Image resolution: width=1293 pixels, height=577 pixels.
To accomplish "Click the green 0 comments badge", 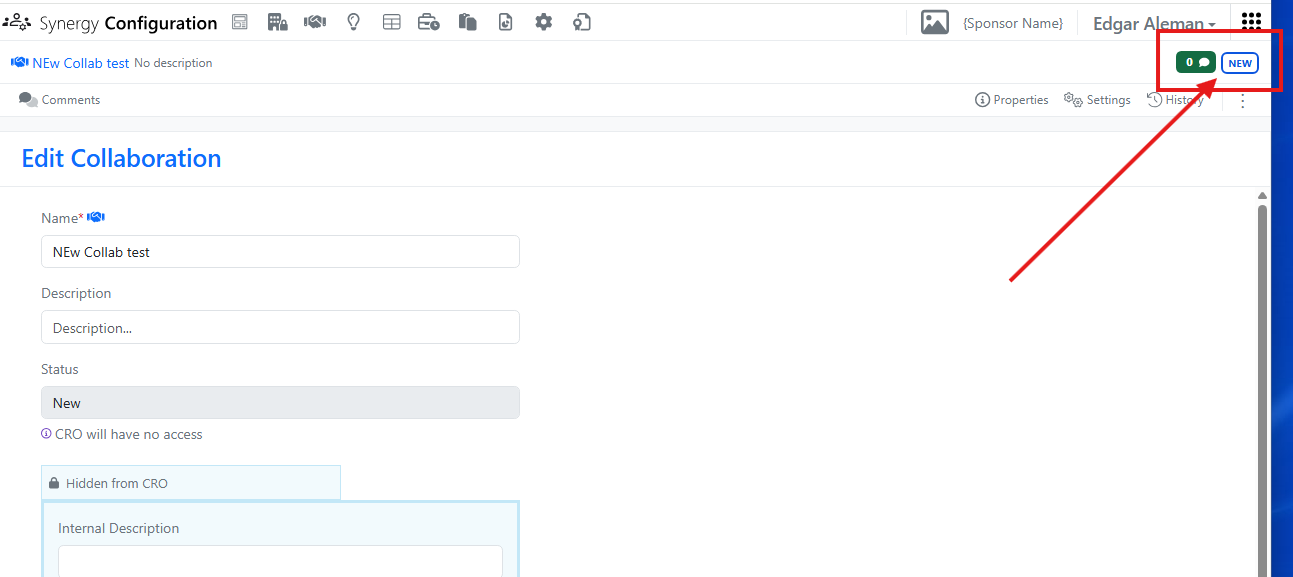I will [1195, 62].
